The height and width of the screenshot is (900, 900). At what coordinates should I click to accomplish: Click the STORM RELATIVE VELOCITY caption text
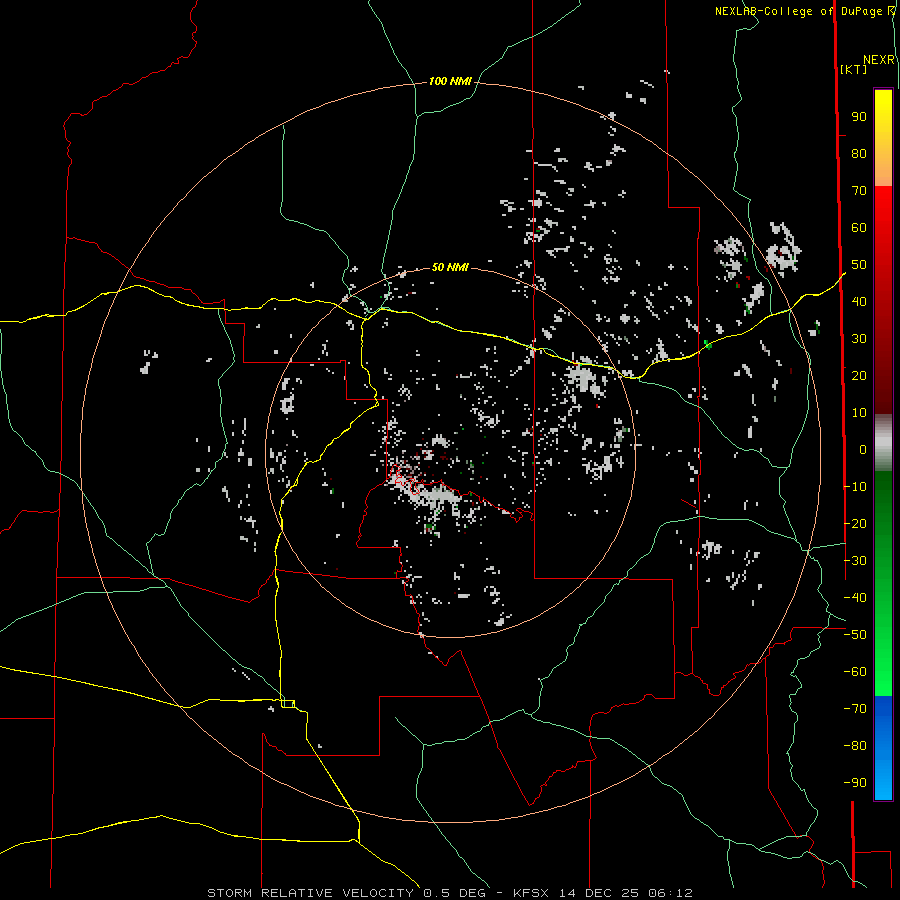point(310,893)
